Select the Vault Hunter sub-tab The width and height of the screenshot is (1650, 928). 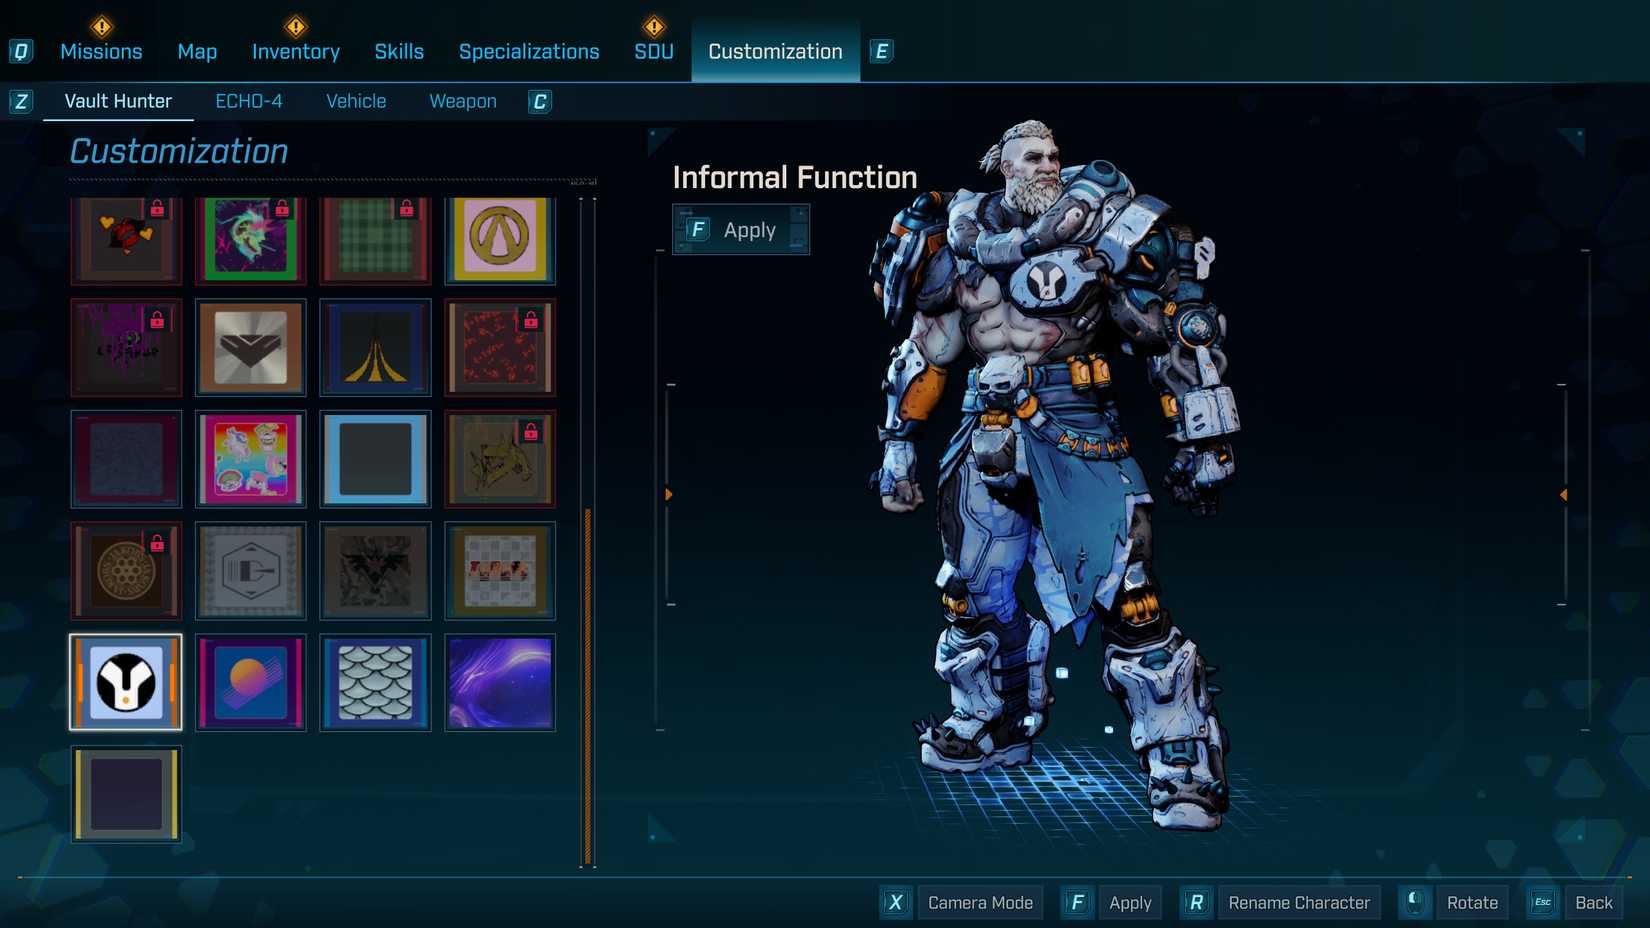point(118,101)
